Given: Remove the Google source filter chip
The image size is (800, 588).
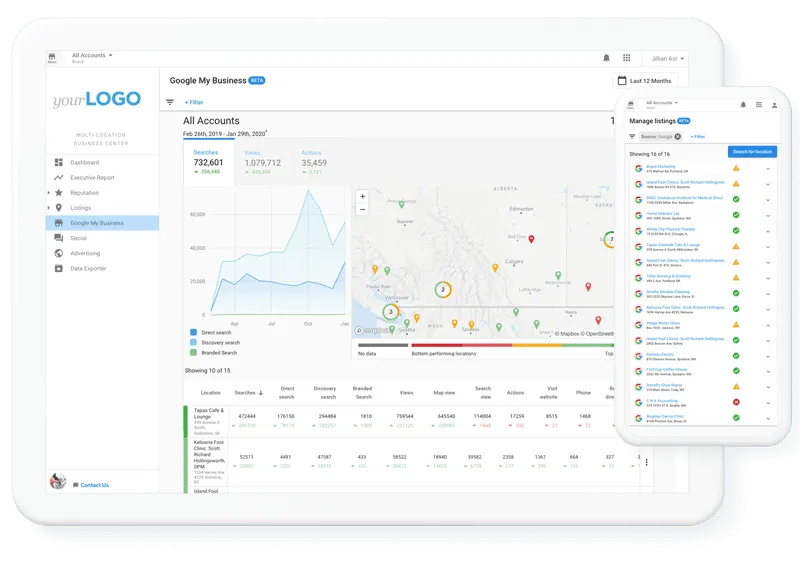Looking at the screenshot, I should 678,136.
